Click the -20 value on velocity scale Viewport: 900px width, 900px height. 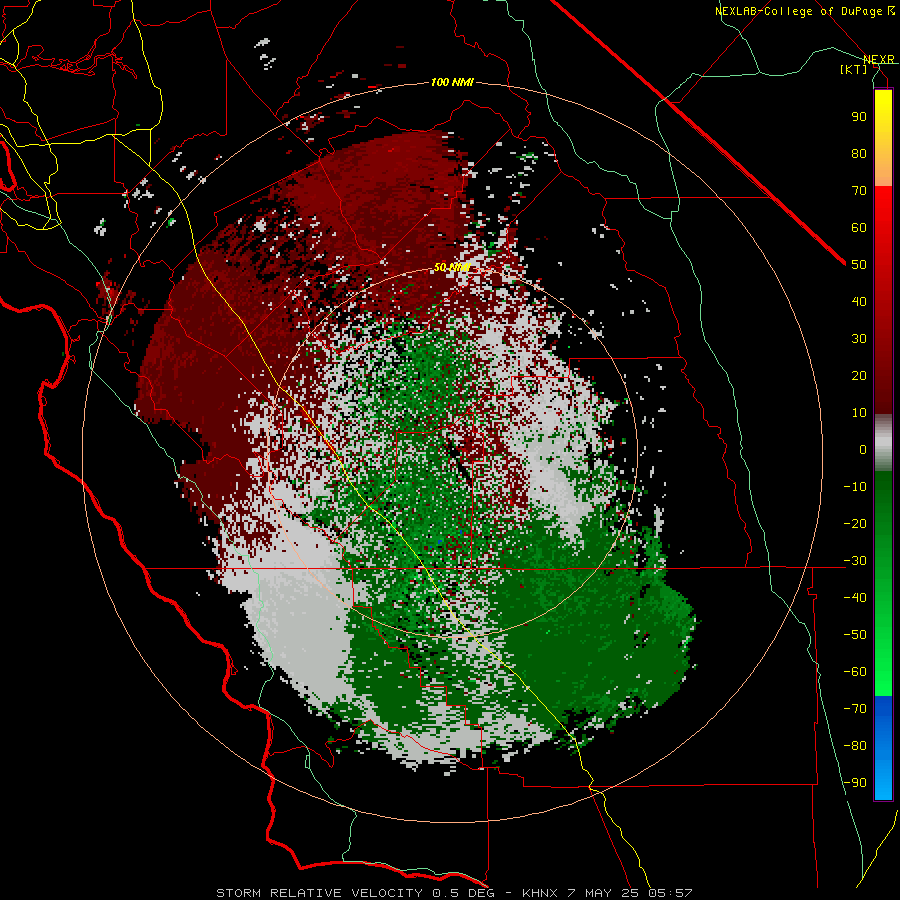point(855,524)
